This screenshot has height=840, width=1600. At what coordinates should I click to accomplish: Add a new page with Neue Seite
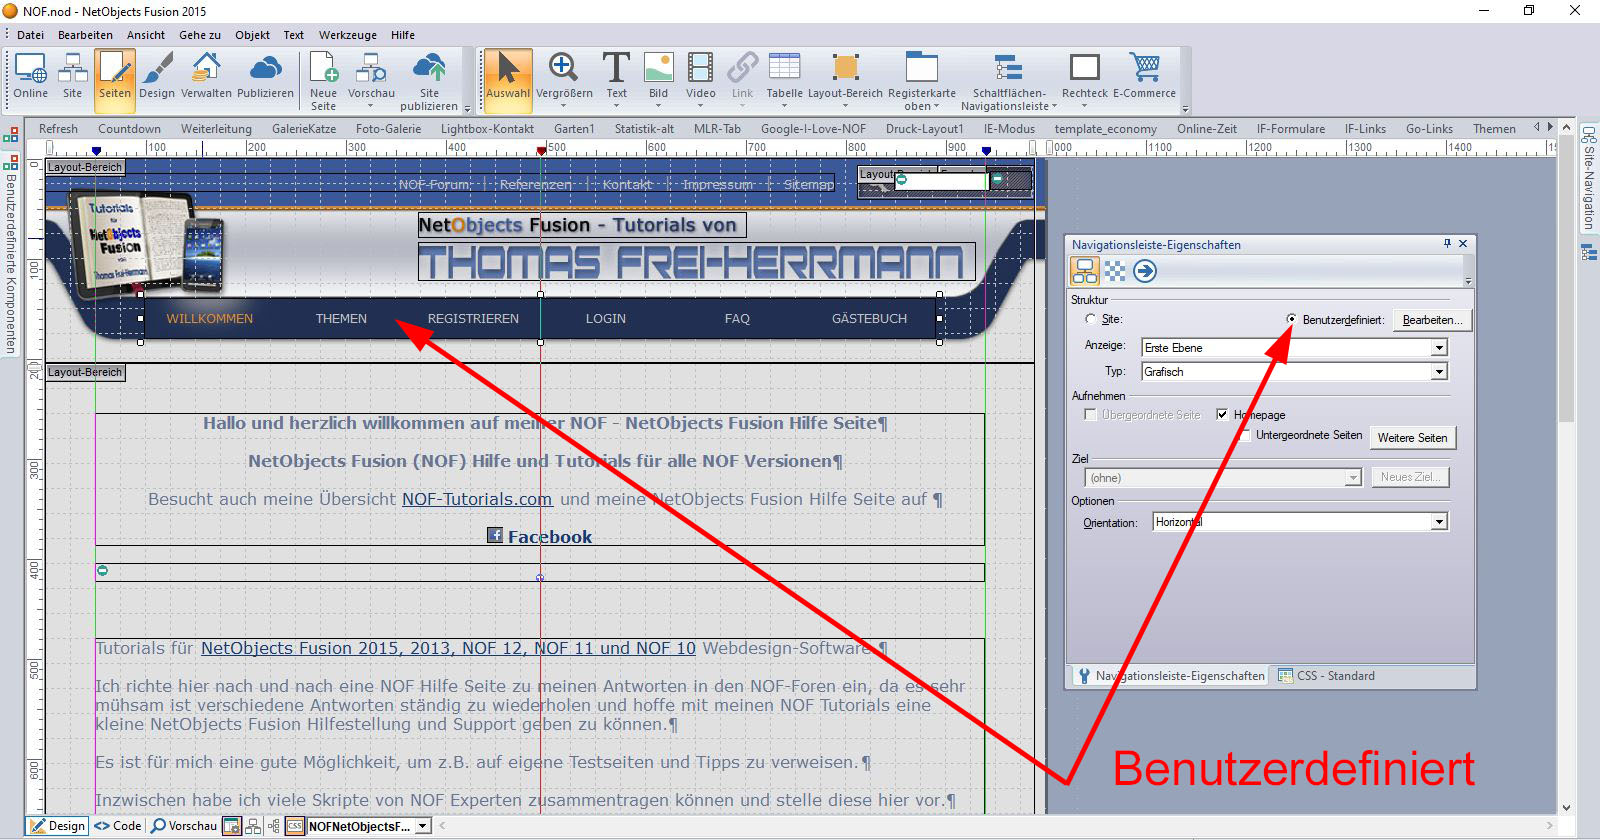(323, 80)
